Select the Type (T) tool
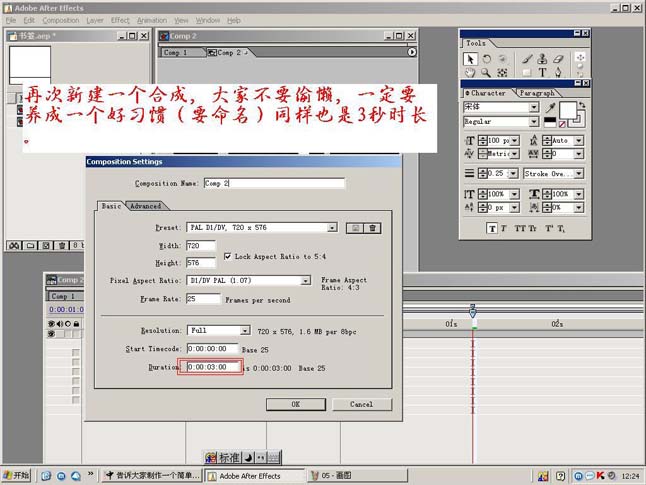Viewport: 646px width, 485px height. point(542,73)
